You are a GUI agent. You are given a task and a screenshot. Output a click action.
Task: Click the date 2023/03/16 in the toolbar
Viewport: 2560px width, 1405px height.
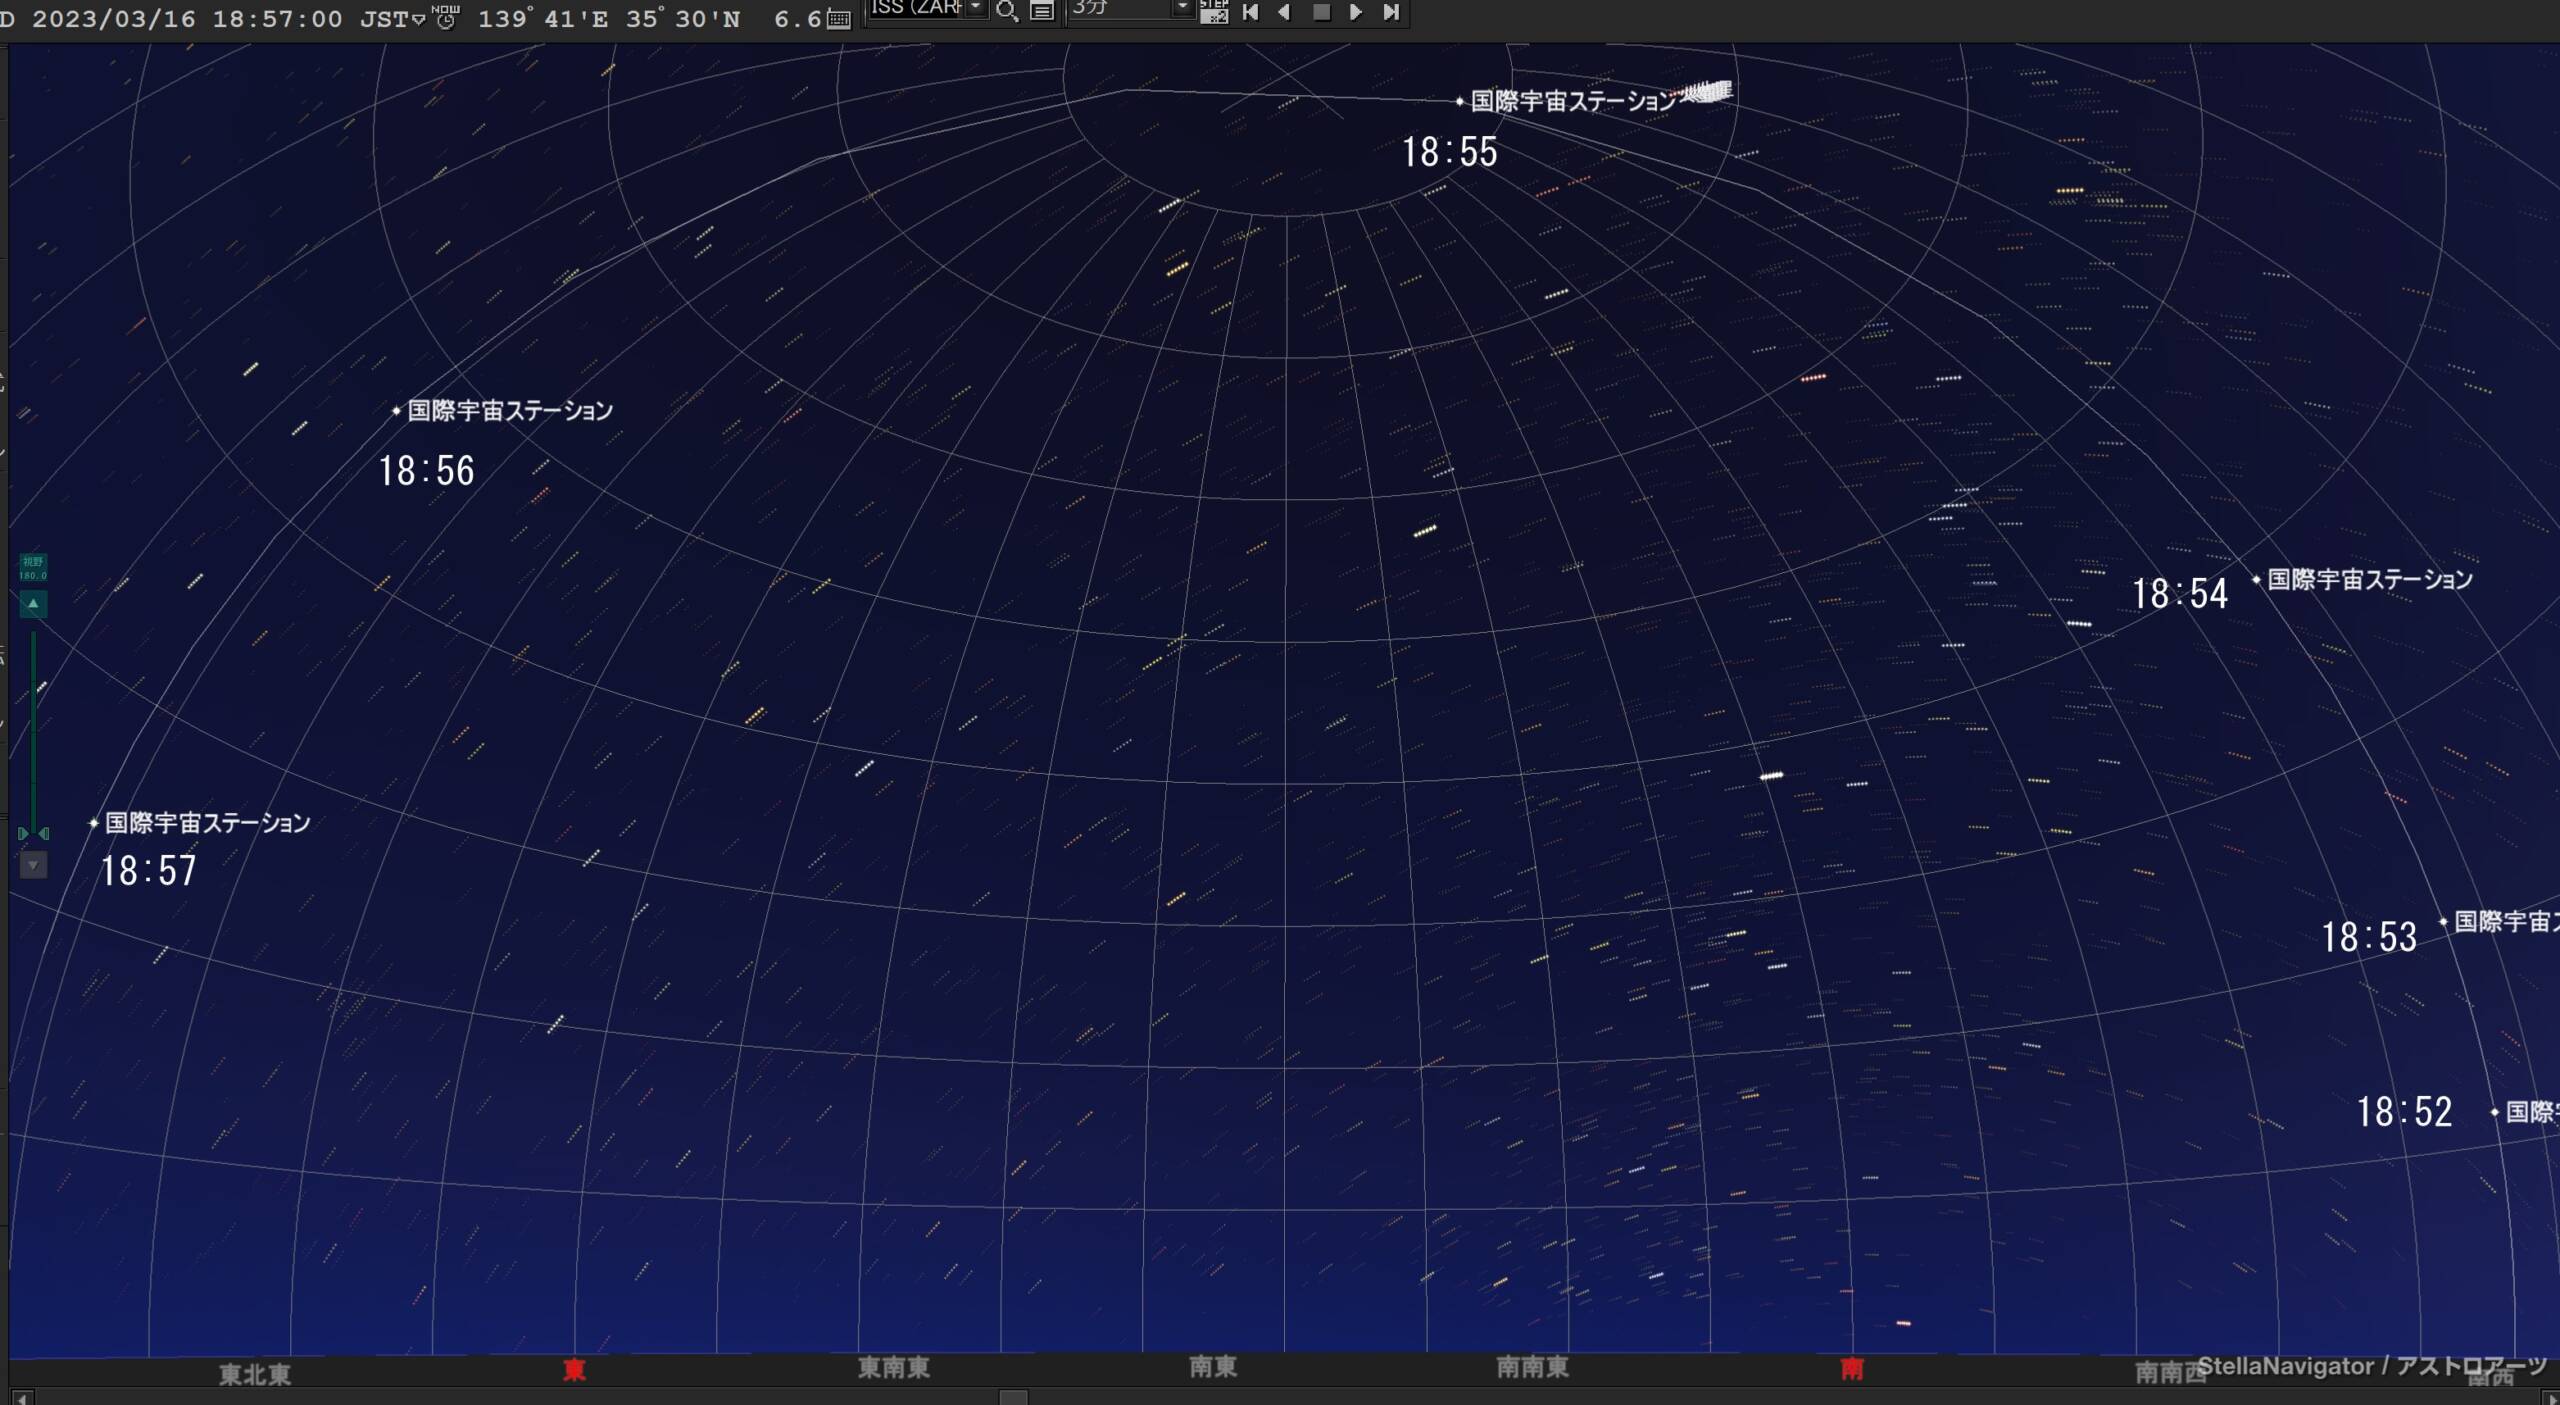pyautogui.click(x=114, y=20)
